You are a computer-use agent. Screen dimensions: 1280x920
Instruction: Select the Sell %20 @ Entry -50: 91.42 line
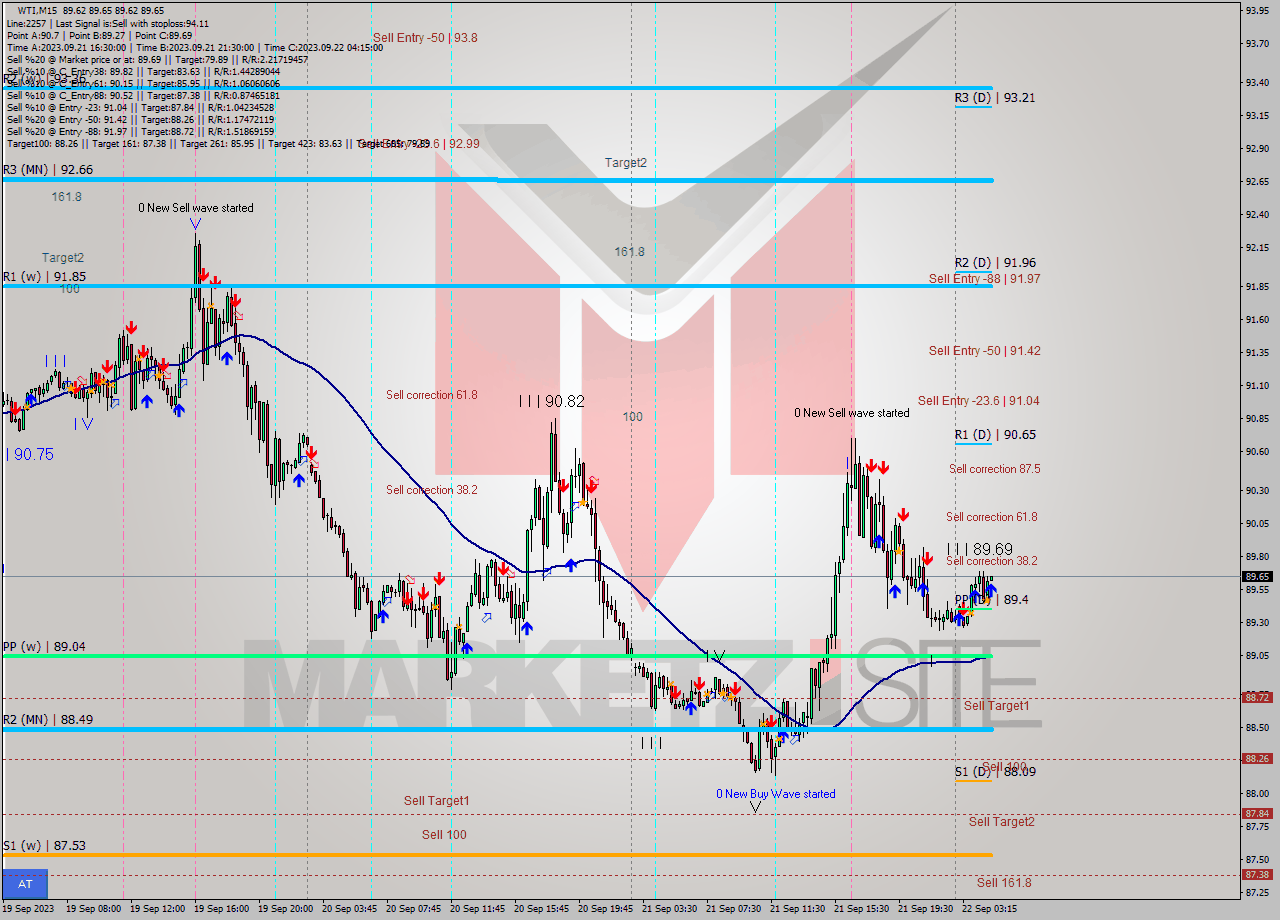140,119
